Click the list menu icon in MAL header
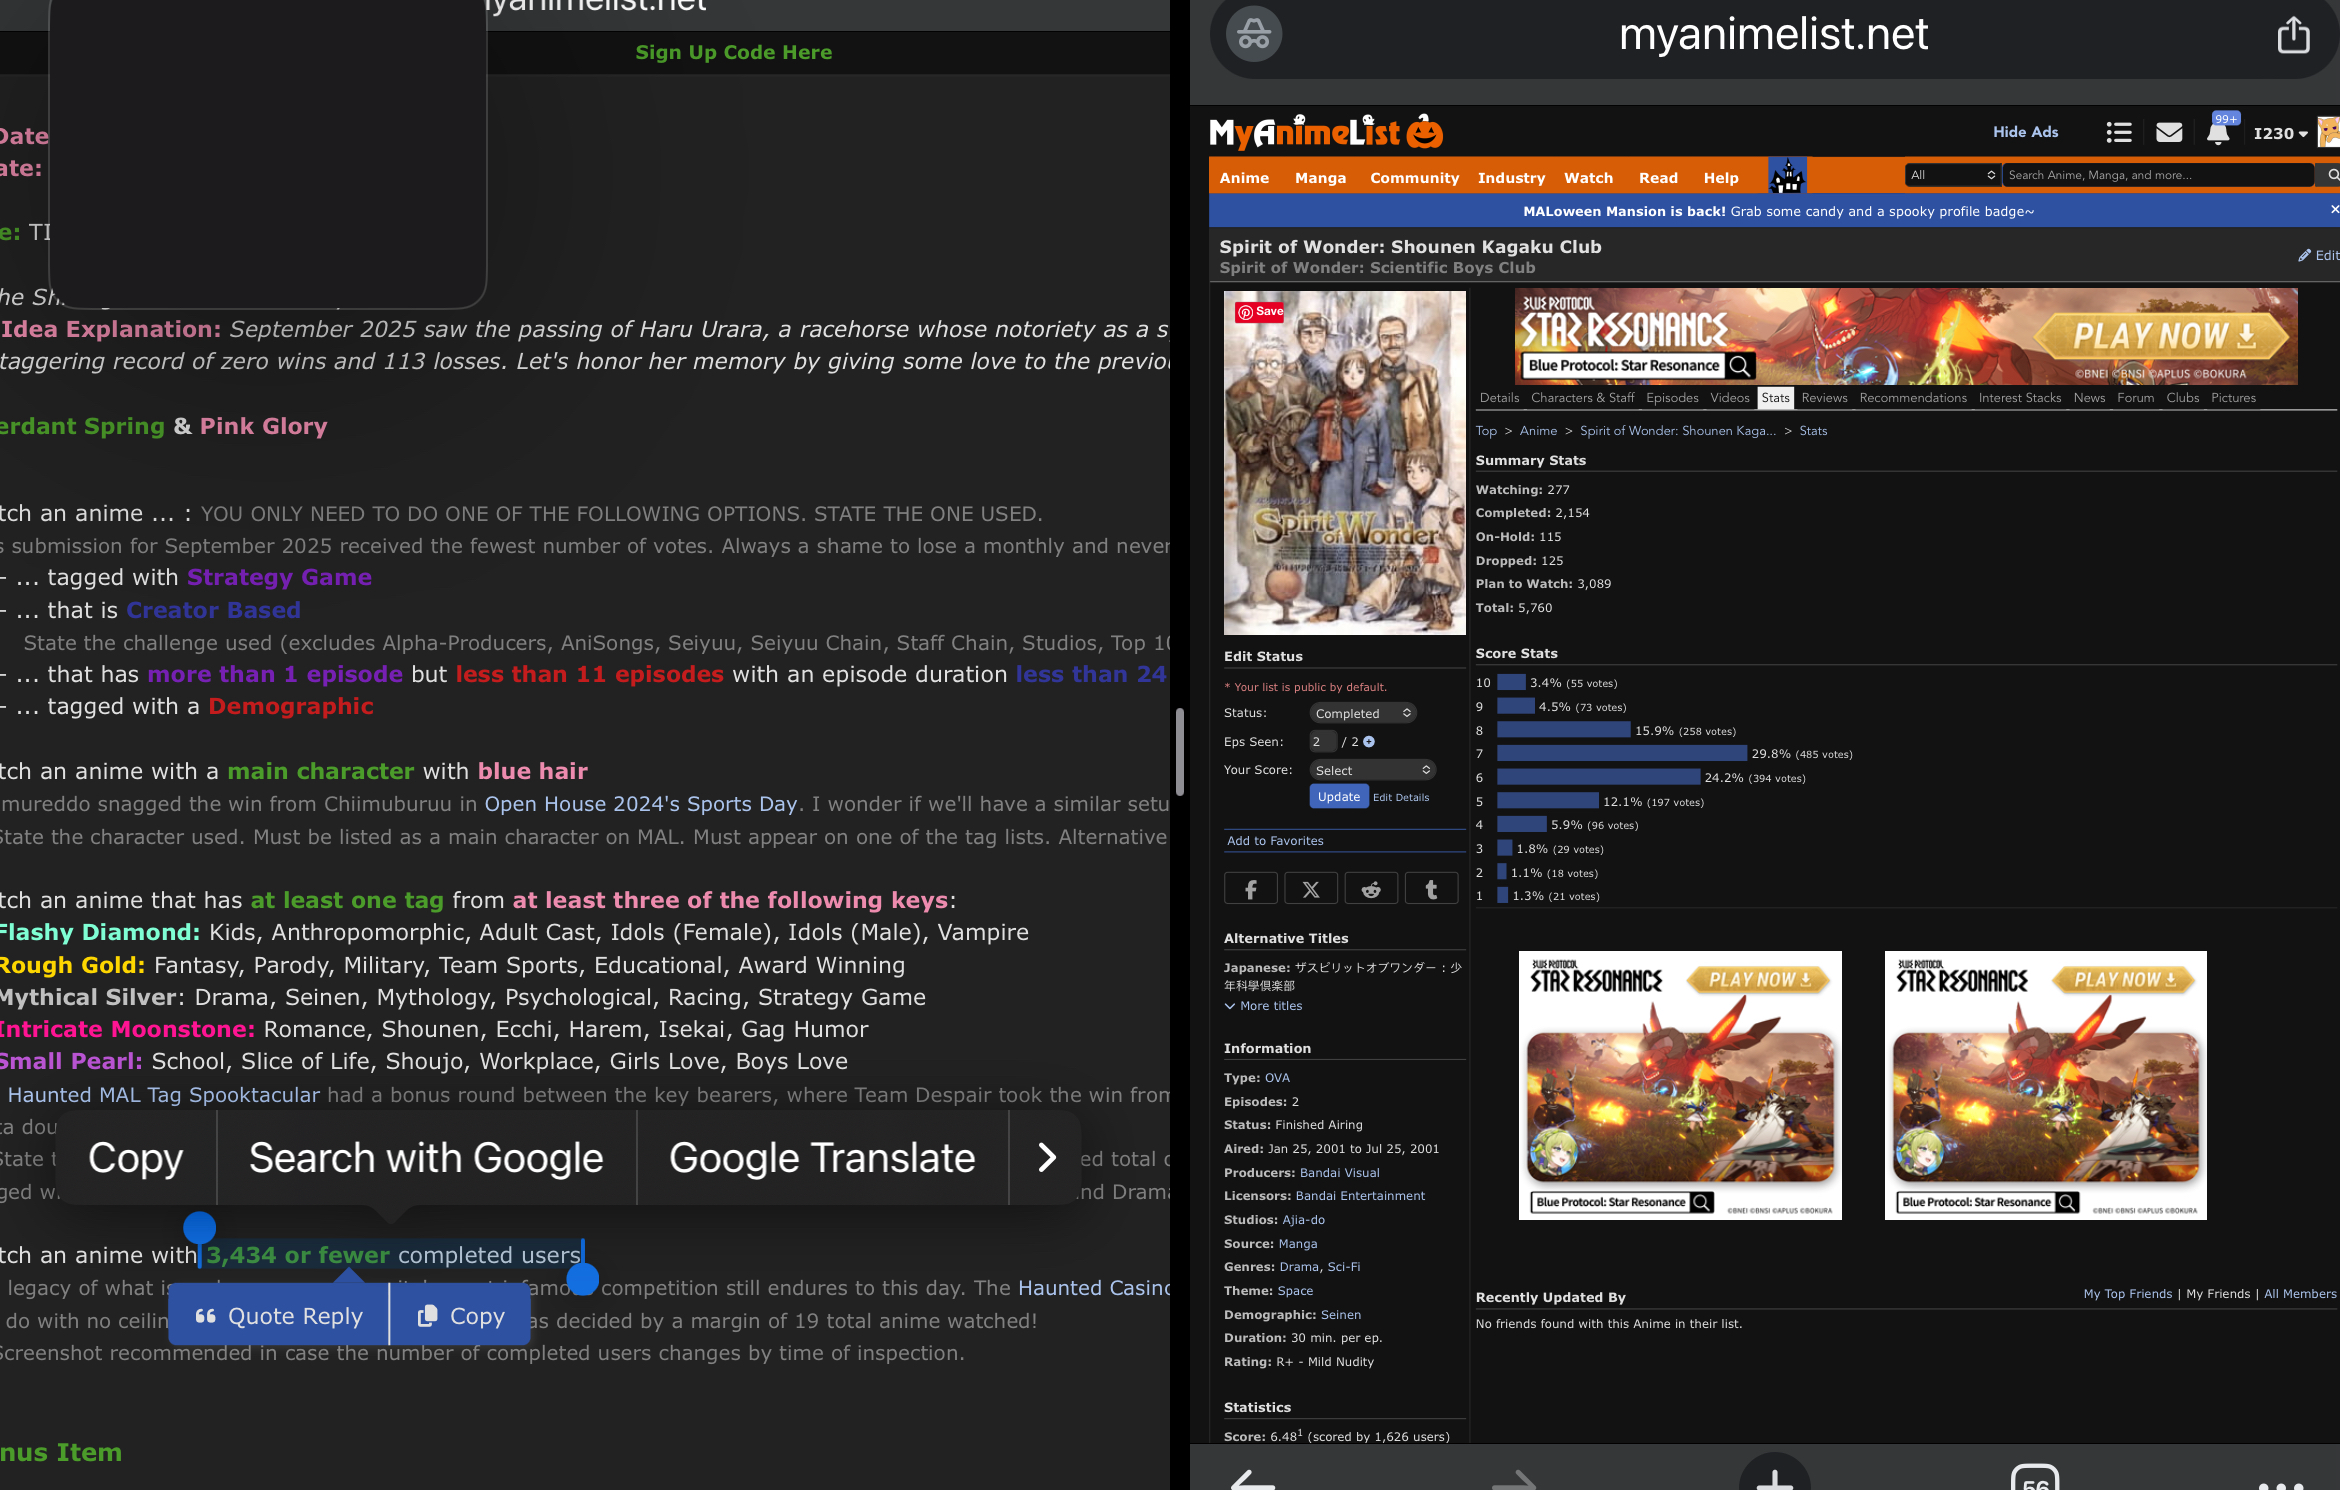The image size is (2340, 1490). [2118, 133]
